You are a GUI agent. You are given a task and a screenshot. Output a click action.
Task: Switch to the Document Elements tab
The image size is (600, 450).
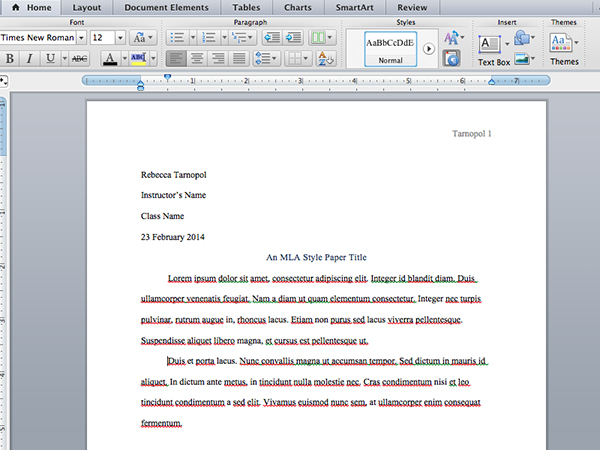point(166,7)
